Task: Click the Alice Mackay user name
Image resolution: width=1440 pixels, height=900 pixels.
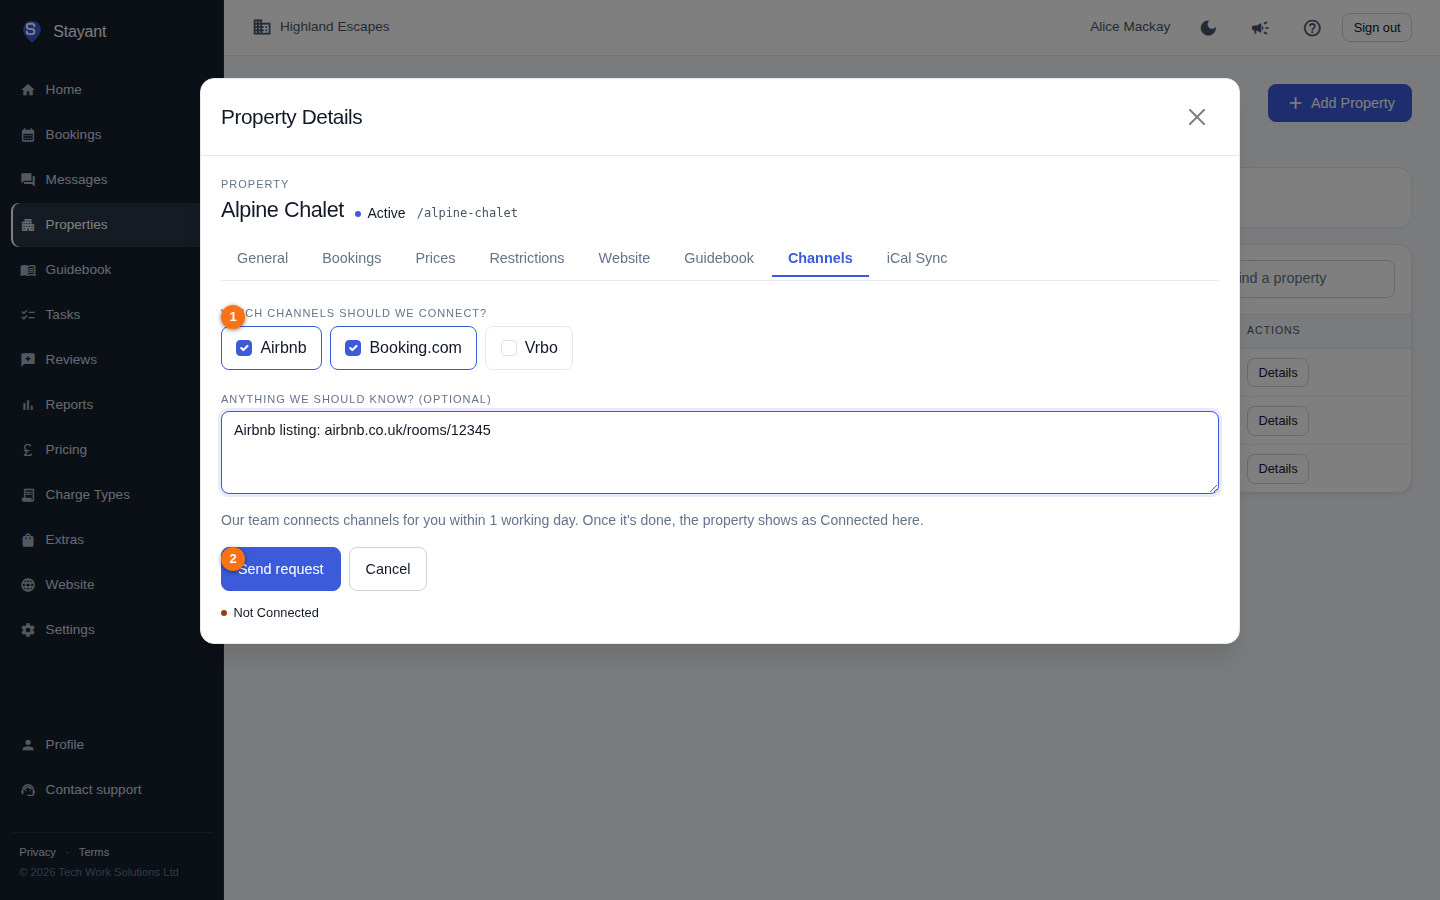Action: click(x=1130, y=27)
